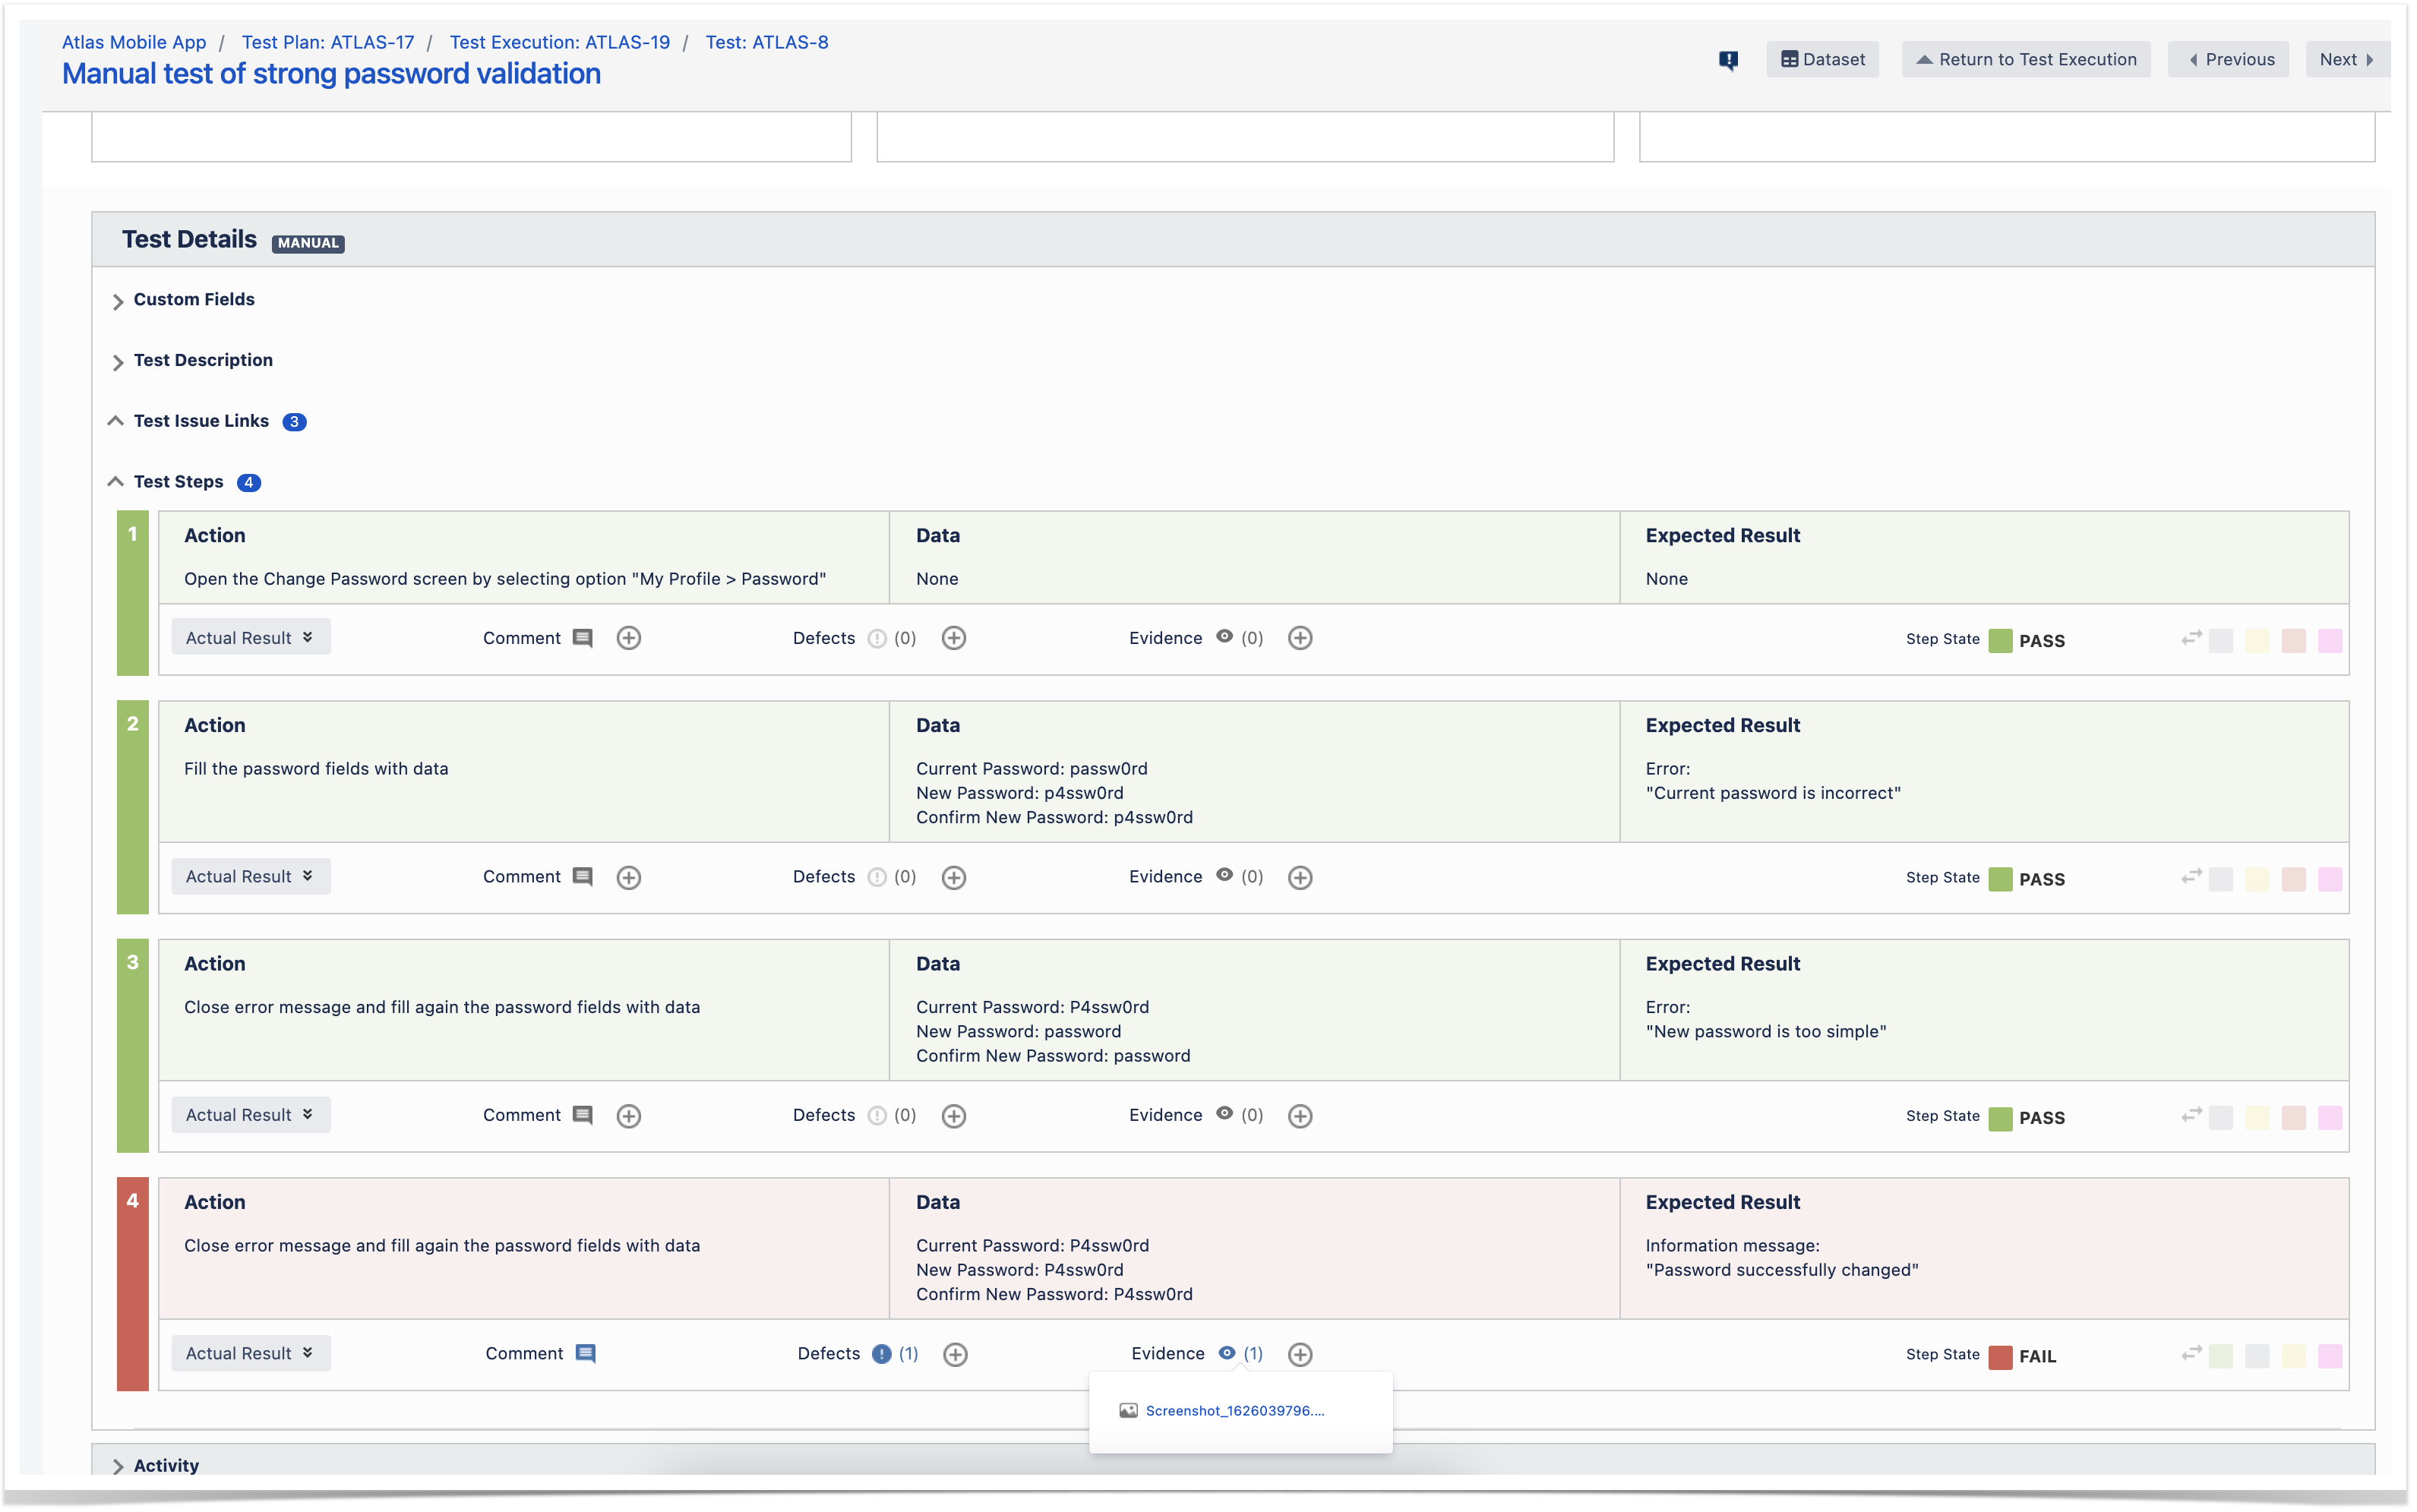
Task: Toggle evidence eye icon in step 3
Action: tap(1224, 1113)
